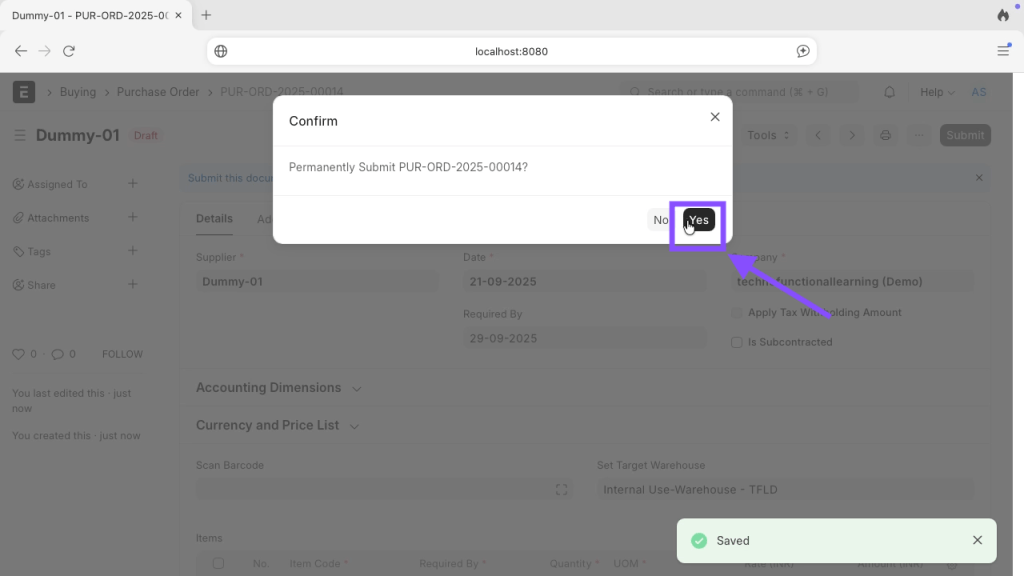Go to the previous document arrow
The width and height of the screenshot is (1024, 576).
pos(818,135)
